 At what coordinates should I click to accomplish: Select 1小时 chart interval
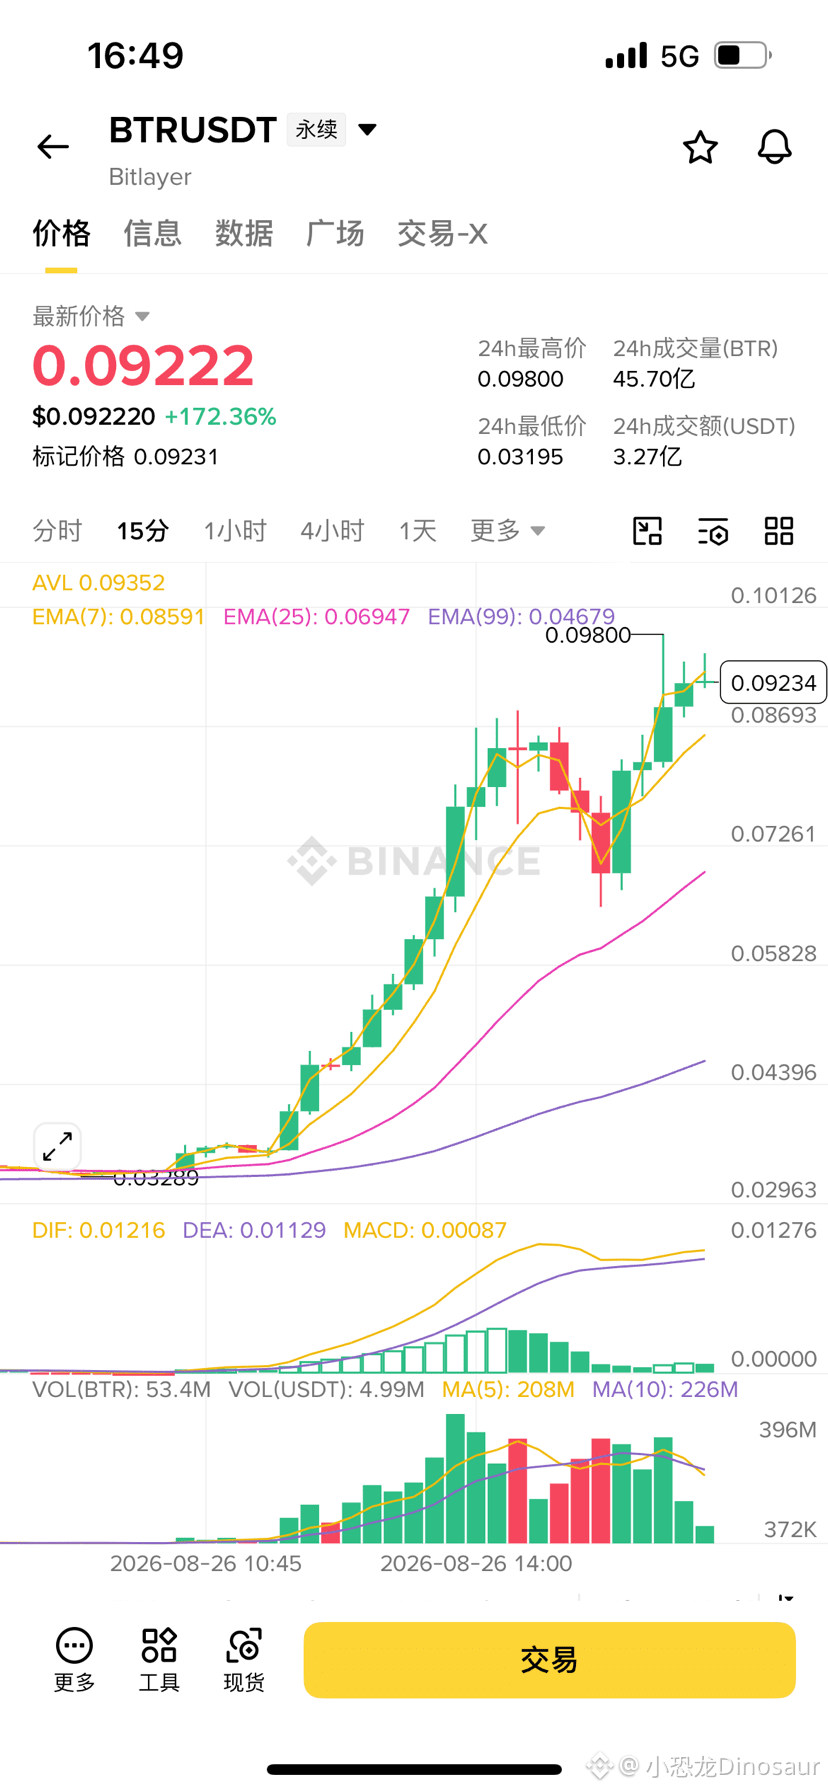235,530
